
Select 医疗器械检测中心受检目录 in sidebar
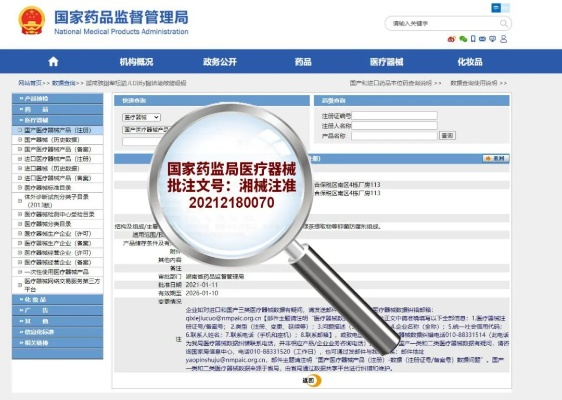[x=57, y=214]
